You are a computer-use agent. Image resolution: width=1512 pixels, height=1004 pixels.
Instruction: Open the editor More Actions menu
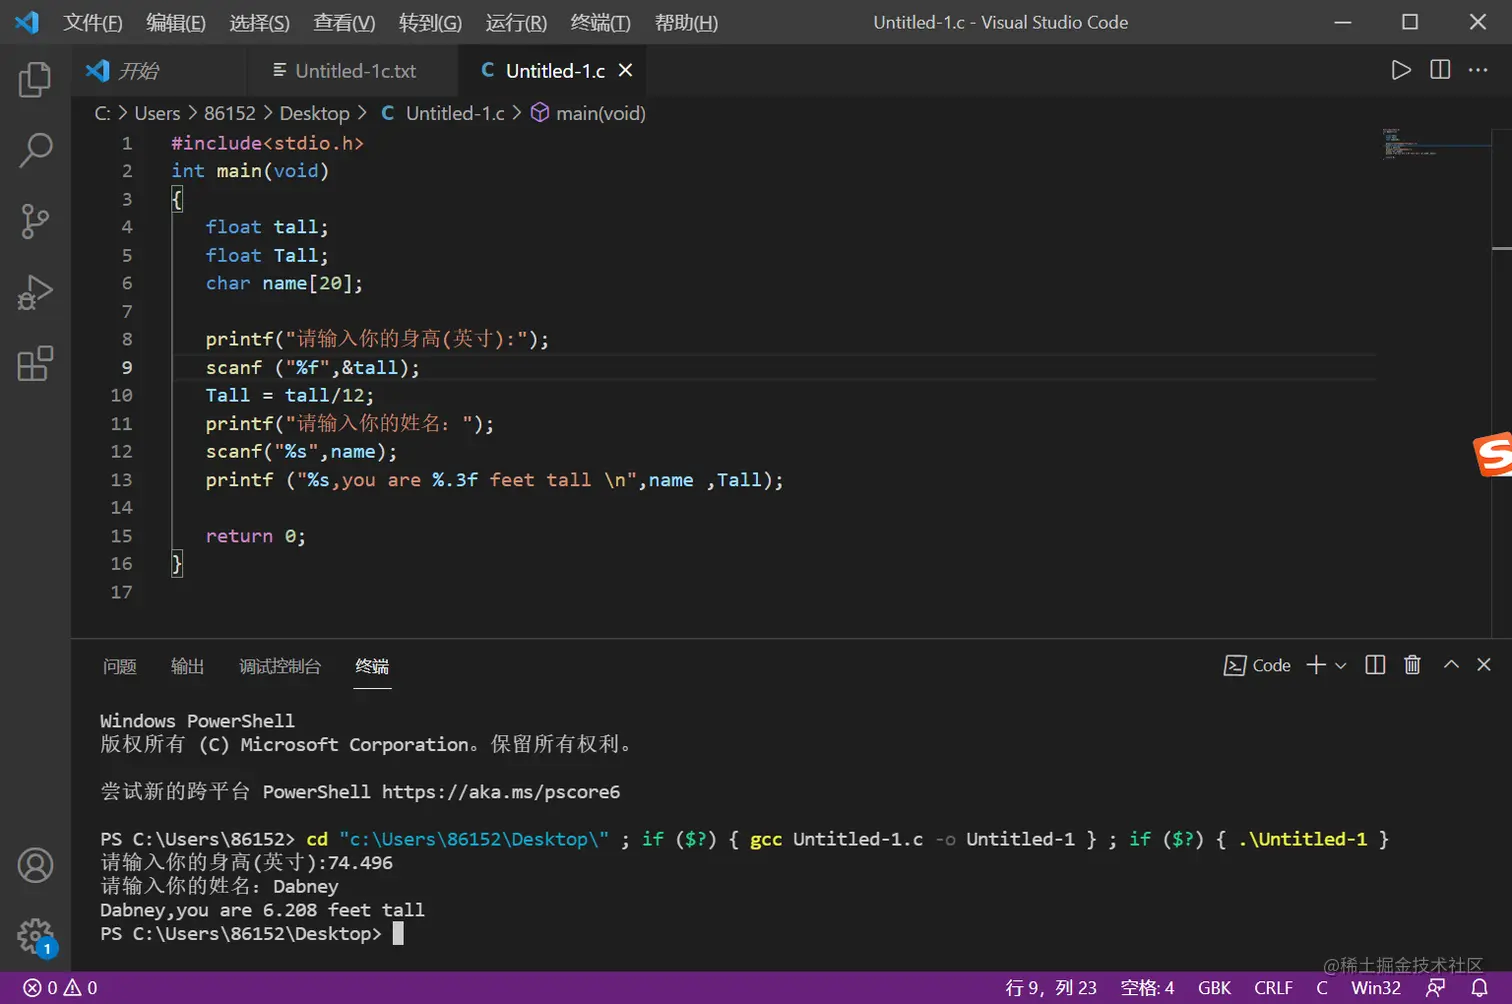(x=1478, y=70)
